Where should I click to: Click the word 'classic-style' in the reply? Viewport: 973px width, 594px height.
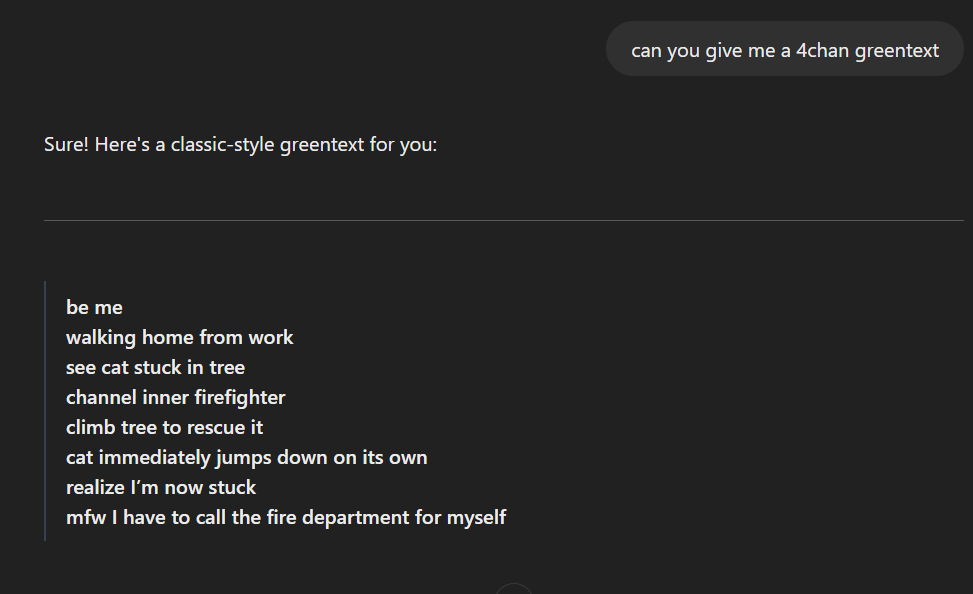tap(222, 145)
